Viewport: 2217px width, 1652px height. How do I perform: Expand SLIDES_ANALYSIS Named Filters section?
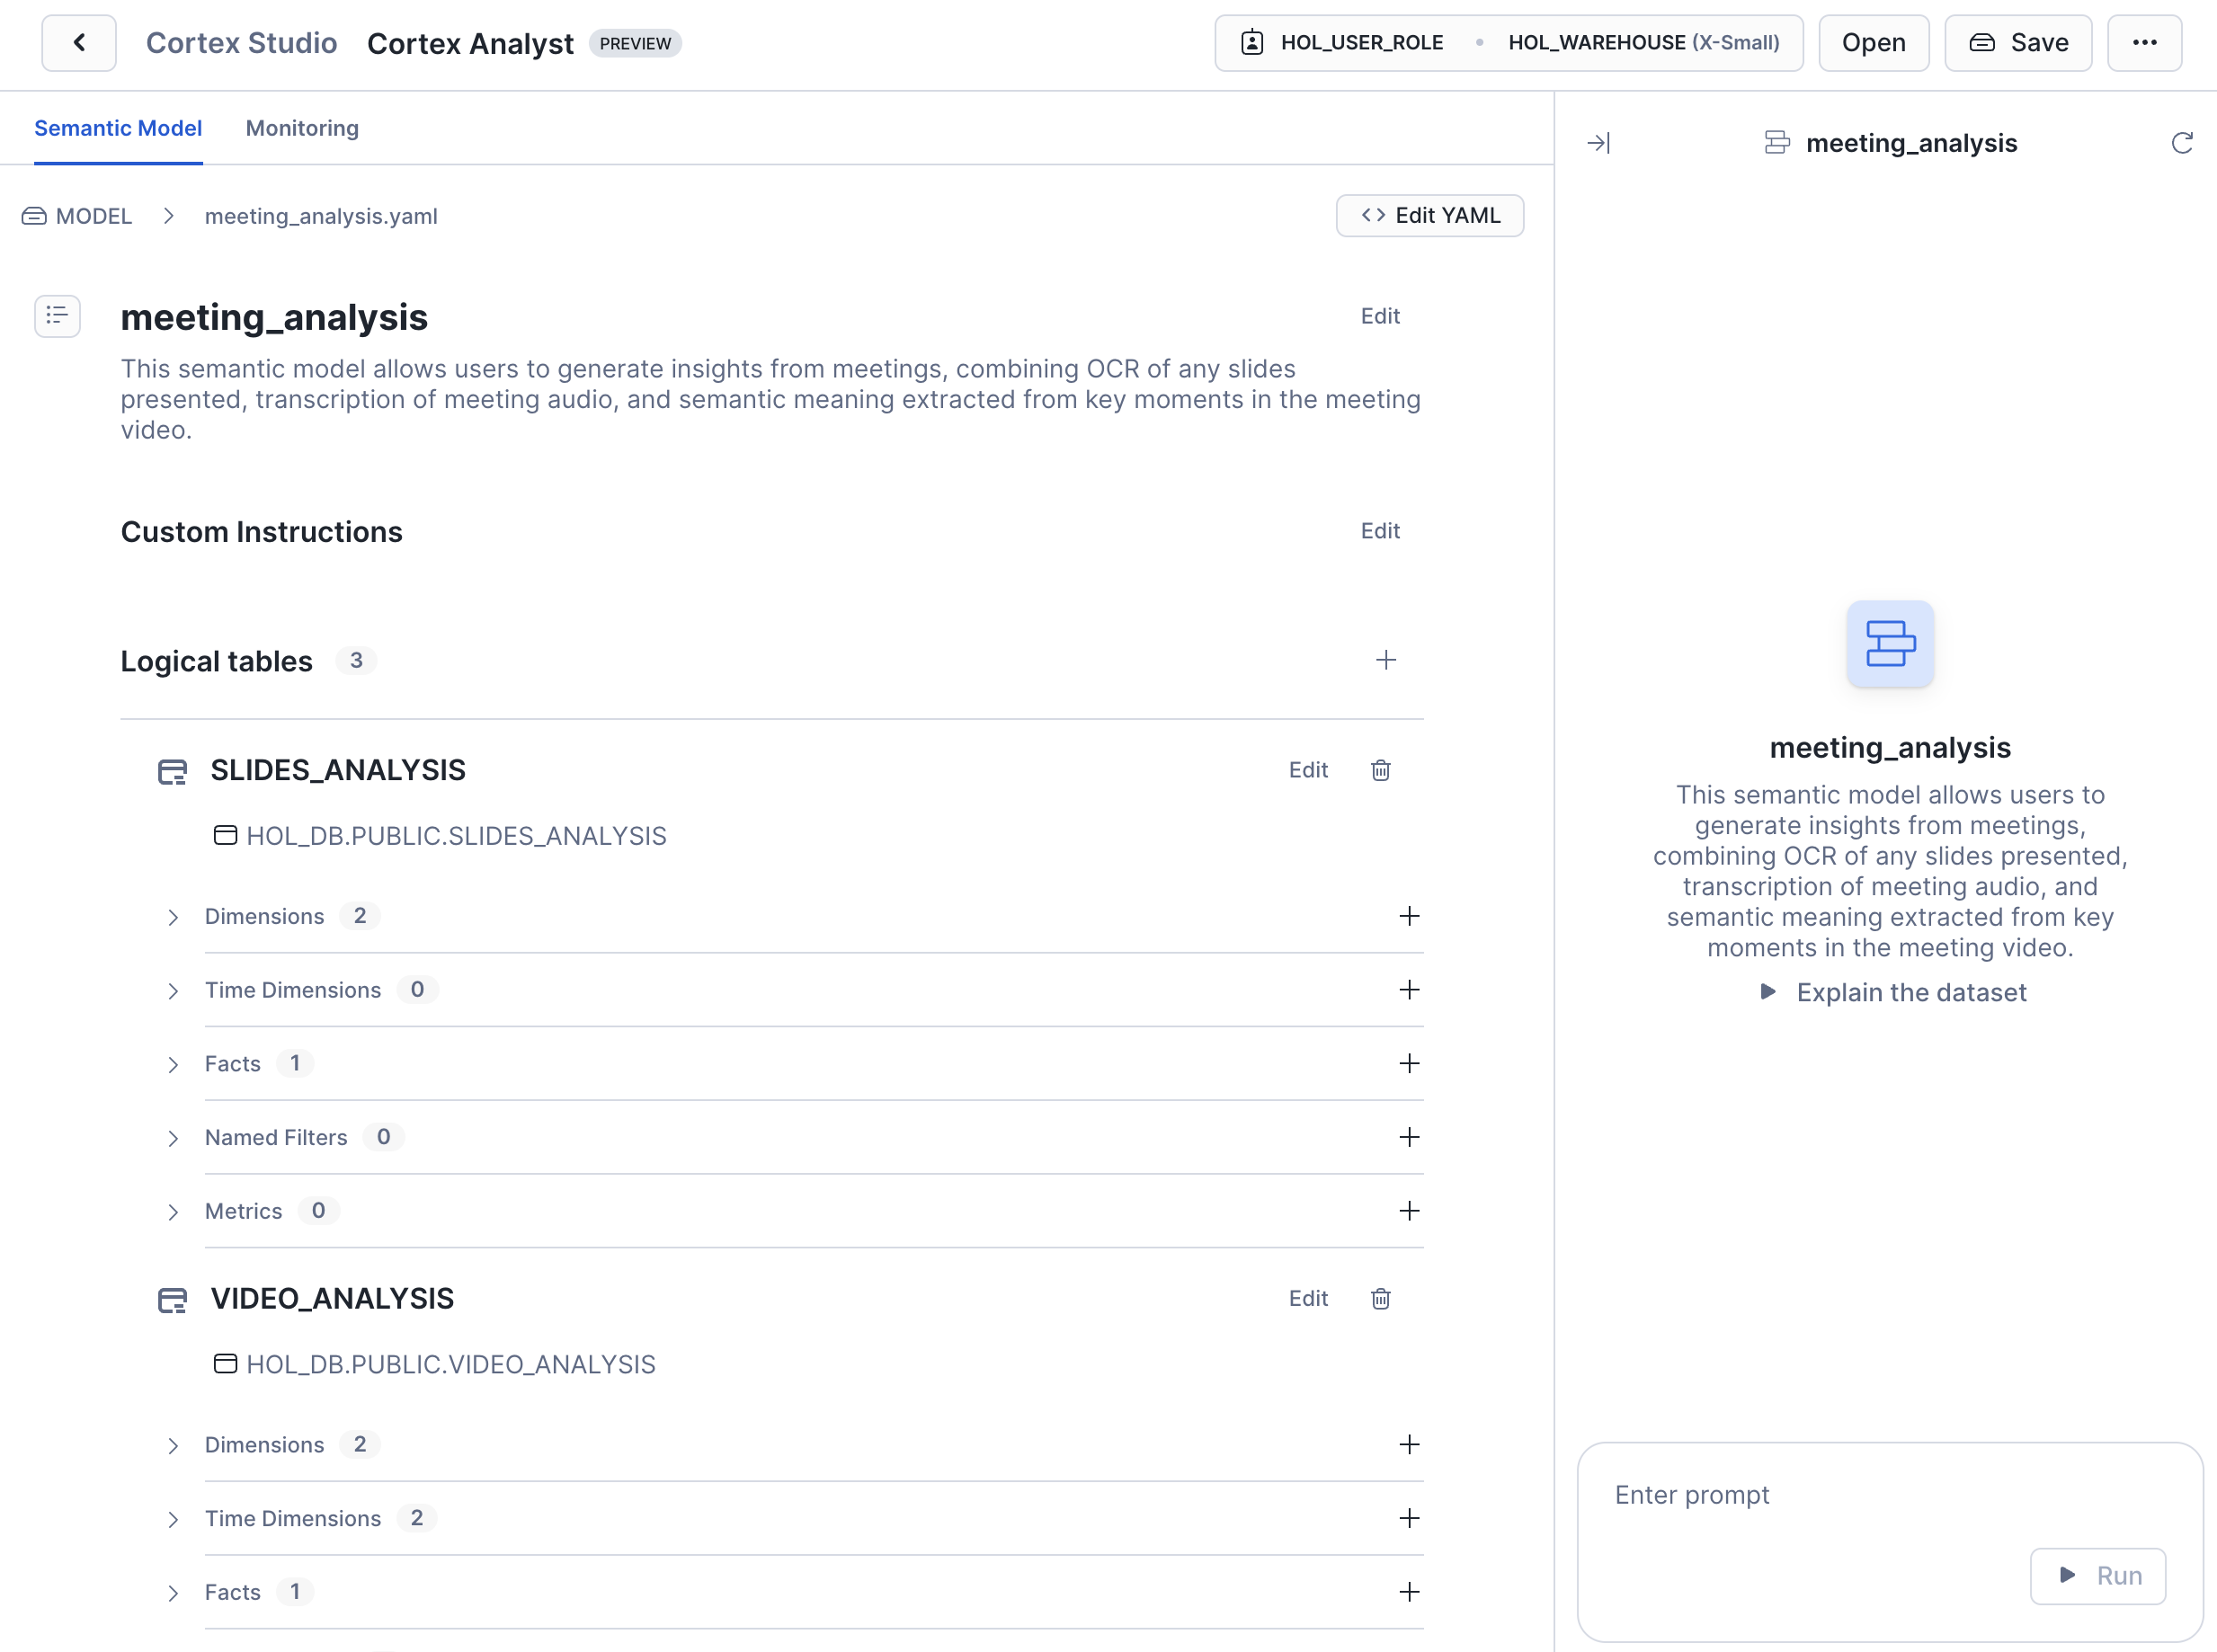click(x=173, y=1138)
